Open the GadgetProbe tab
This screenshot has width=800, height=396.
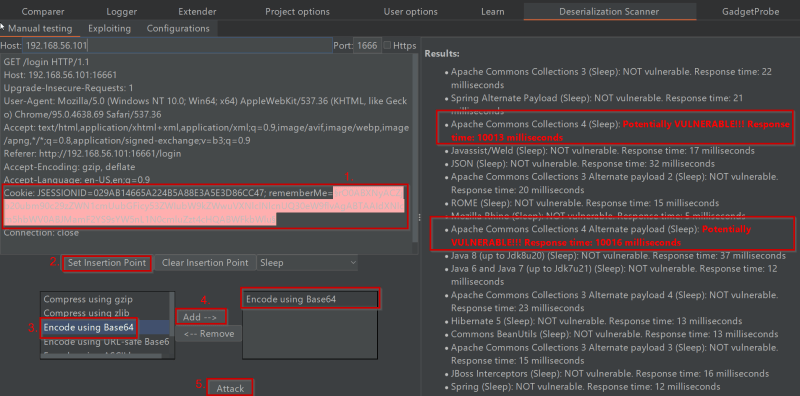751,11
